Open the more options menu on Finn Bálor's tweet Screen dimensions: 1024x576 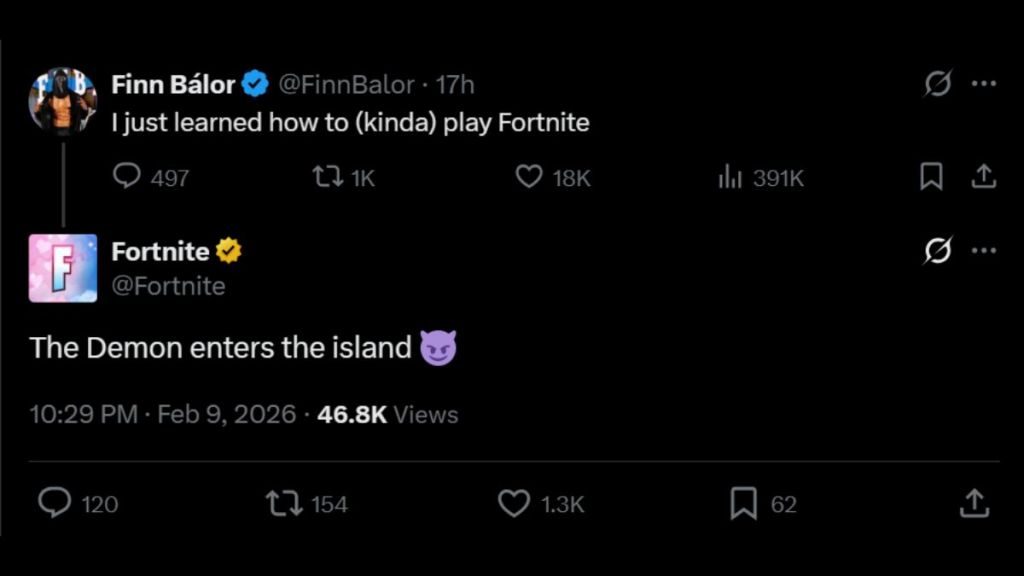tap(985, 85)
